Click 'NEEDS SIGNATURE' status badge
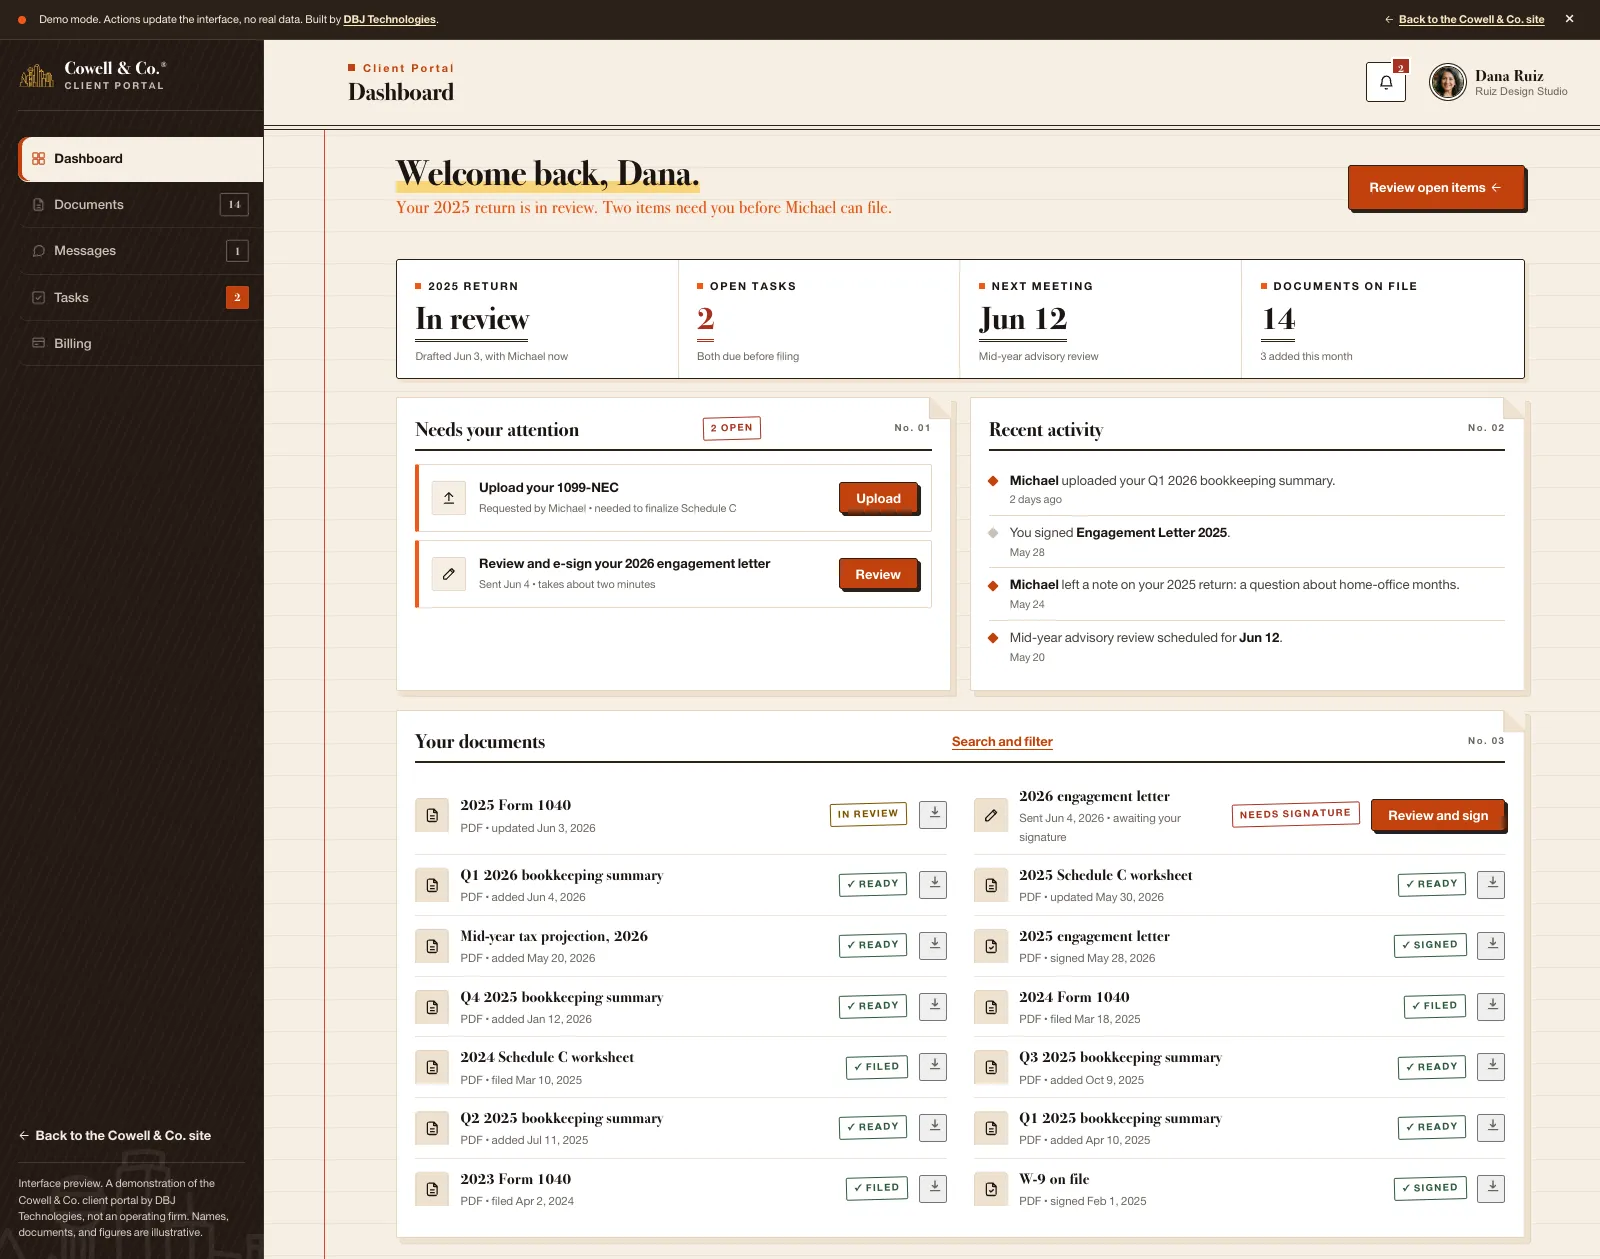 tap(1295, 815)
